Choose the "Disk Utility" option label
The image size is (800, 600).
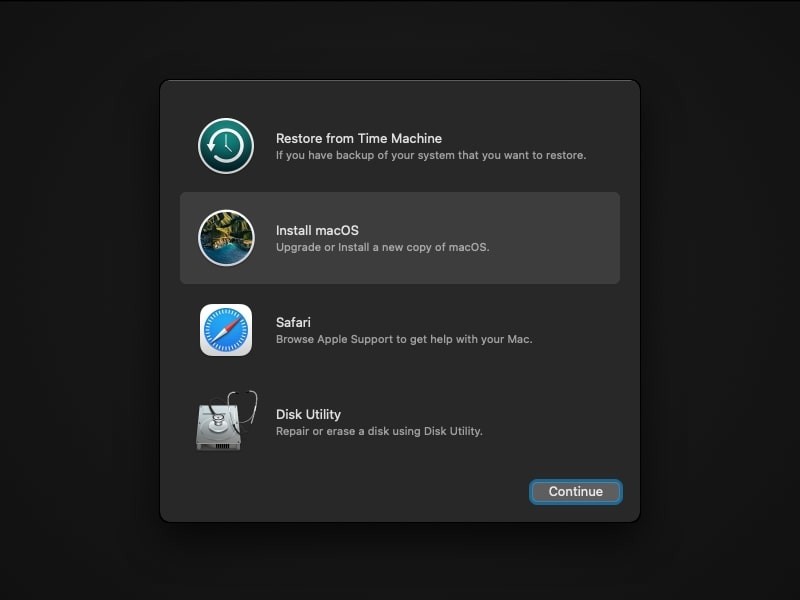coord(308,414)
